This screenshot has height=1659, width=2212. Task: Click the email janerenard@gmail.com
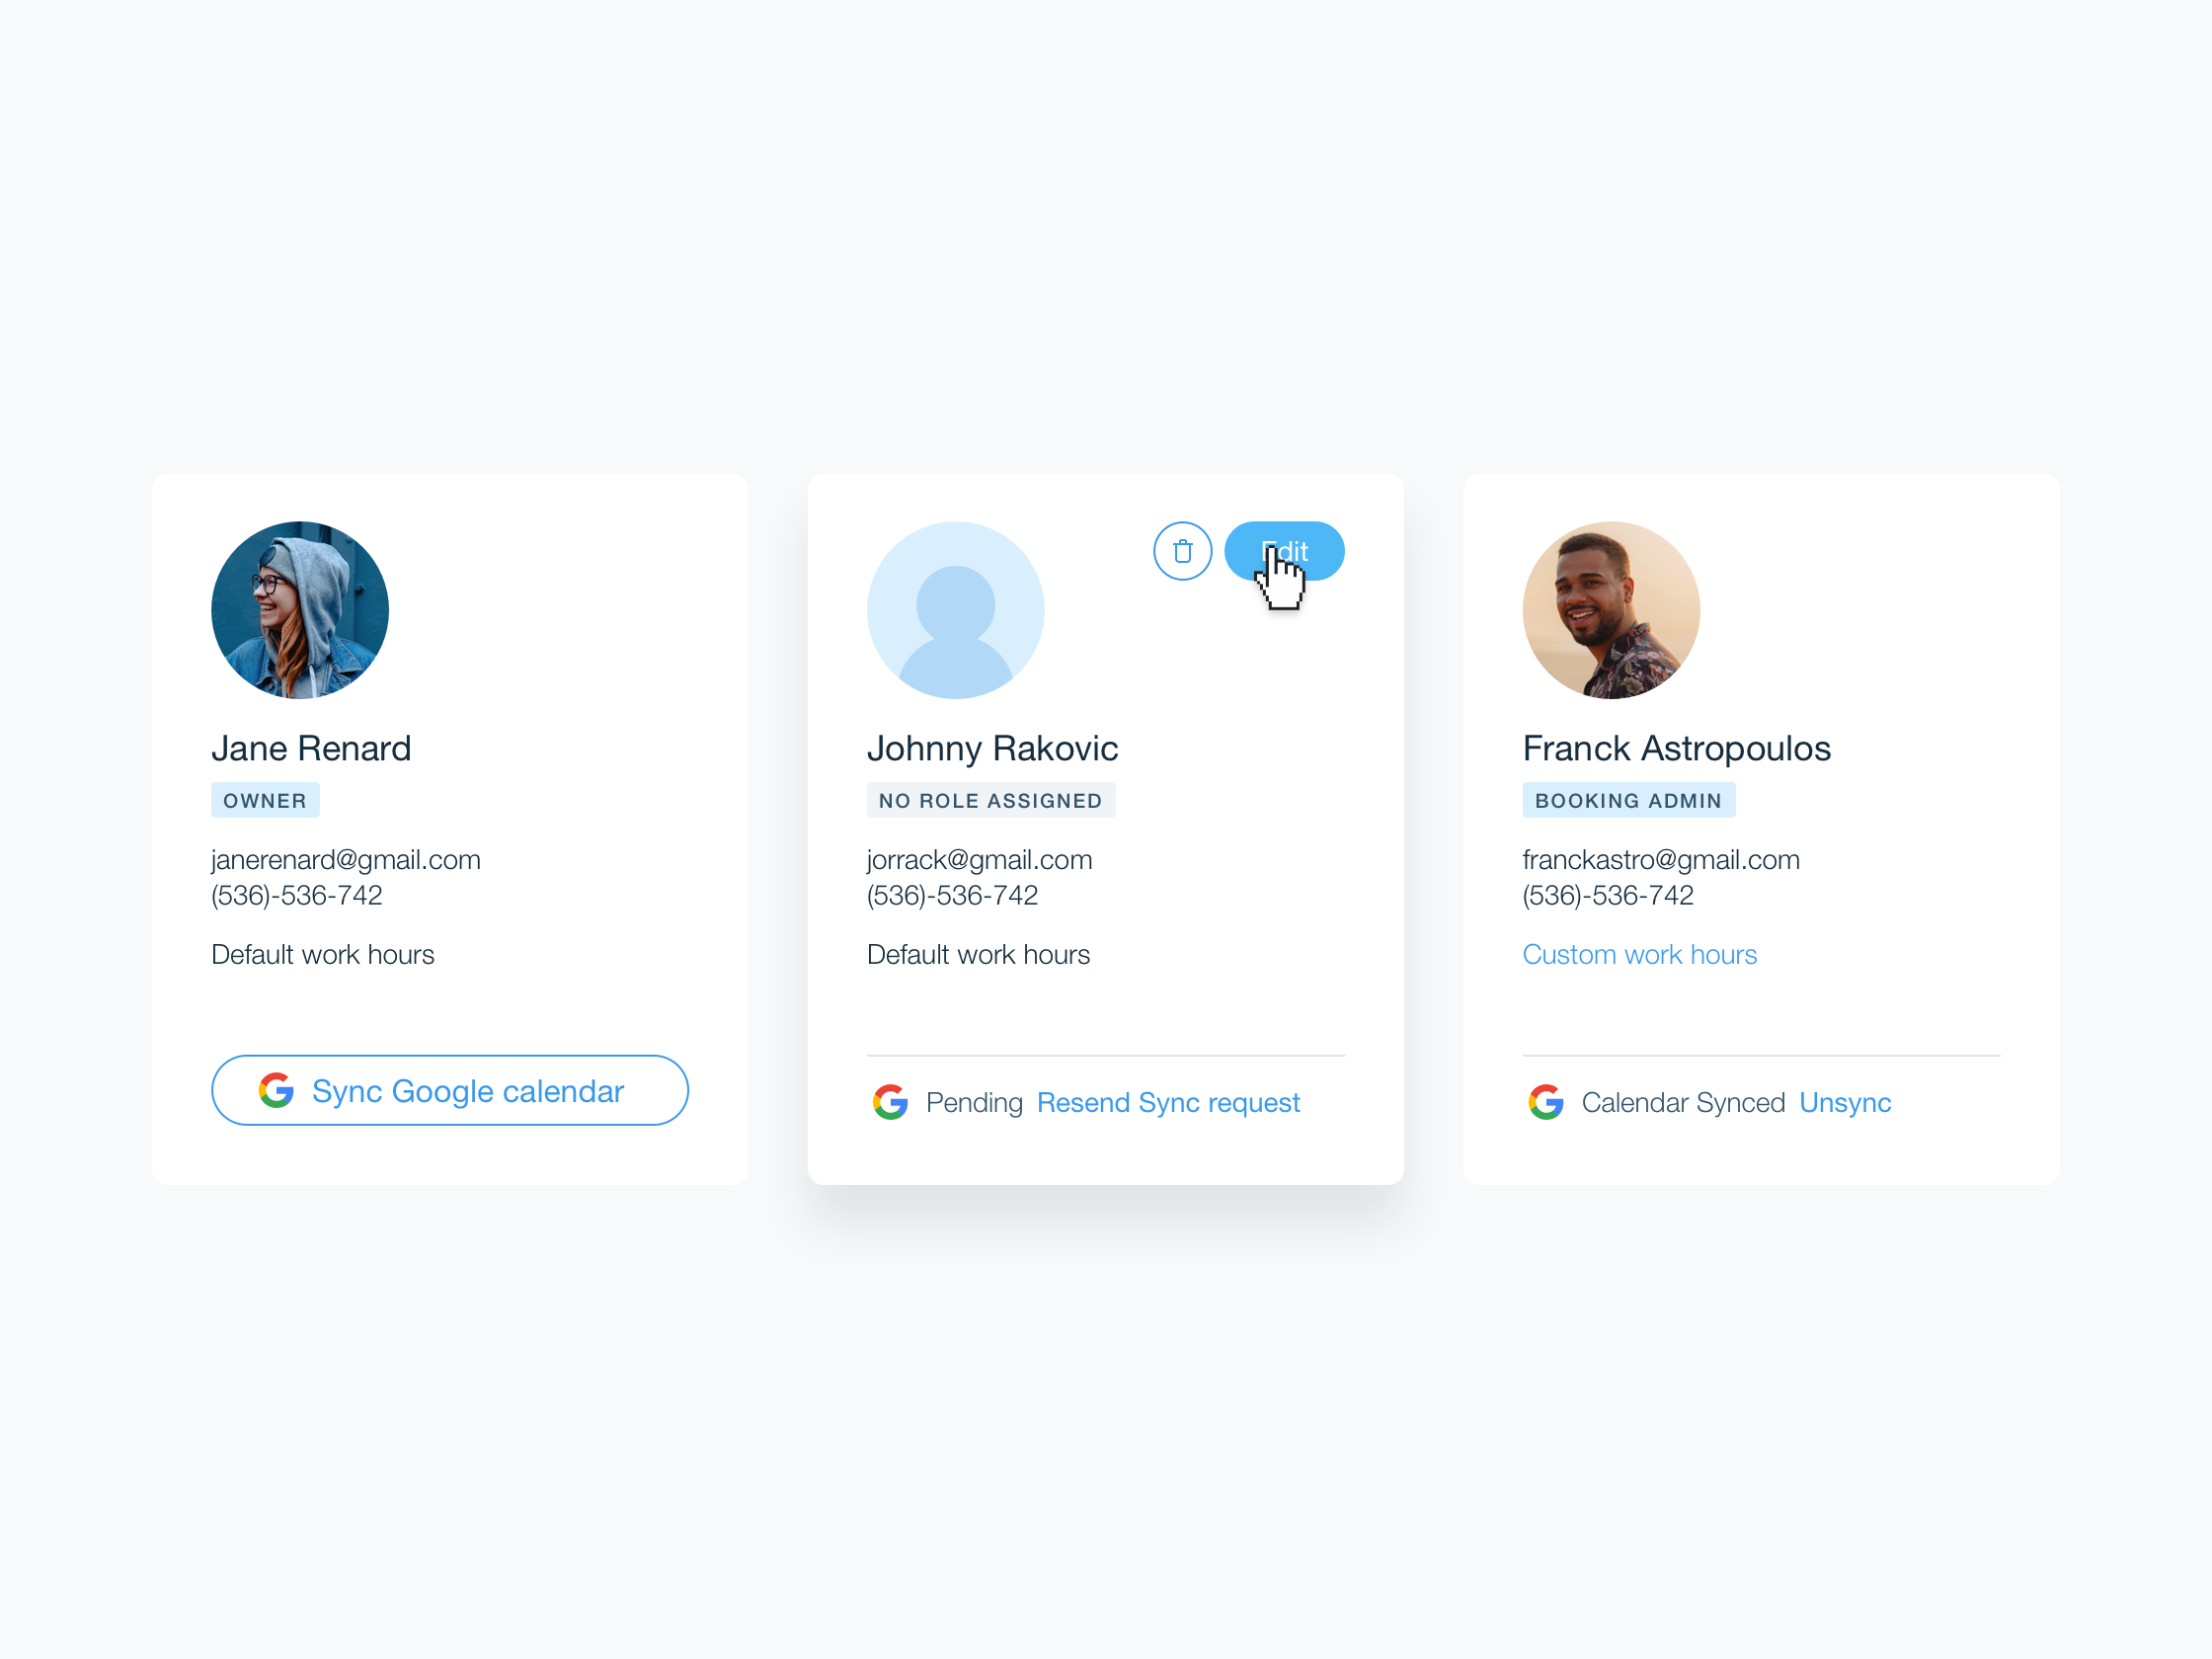point(346,859)
